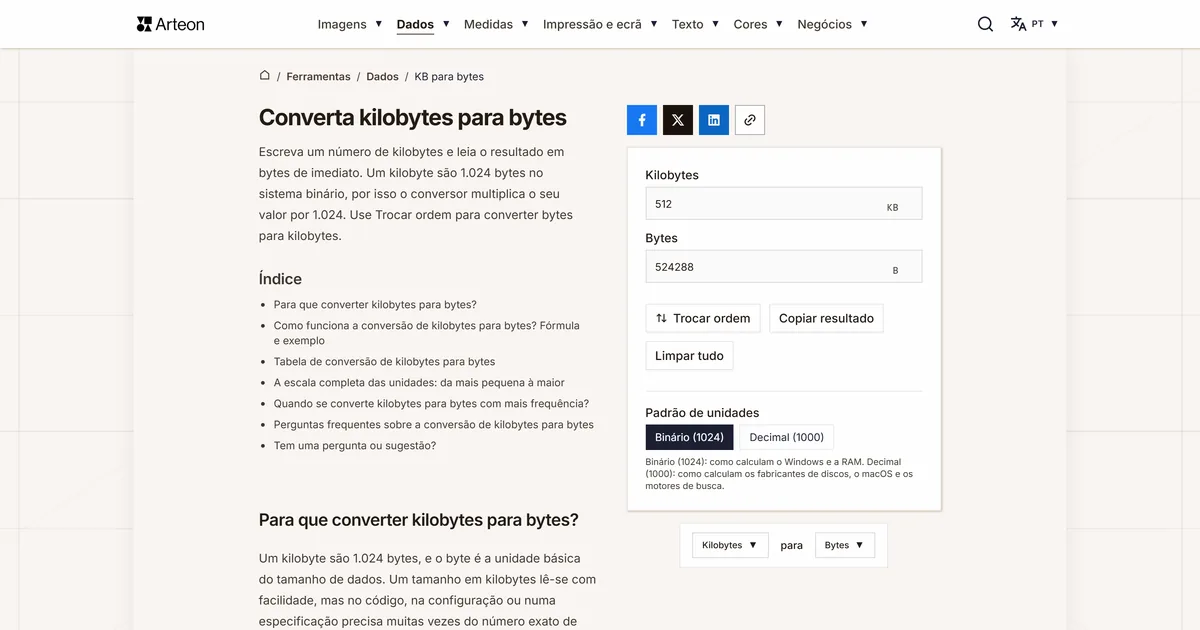The width and height of the screenshot is (1200, 630).
Task: Jump to Quando se converte kilobytes section
Action: click(x=431, y=403)
